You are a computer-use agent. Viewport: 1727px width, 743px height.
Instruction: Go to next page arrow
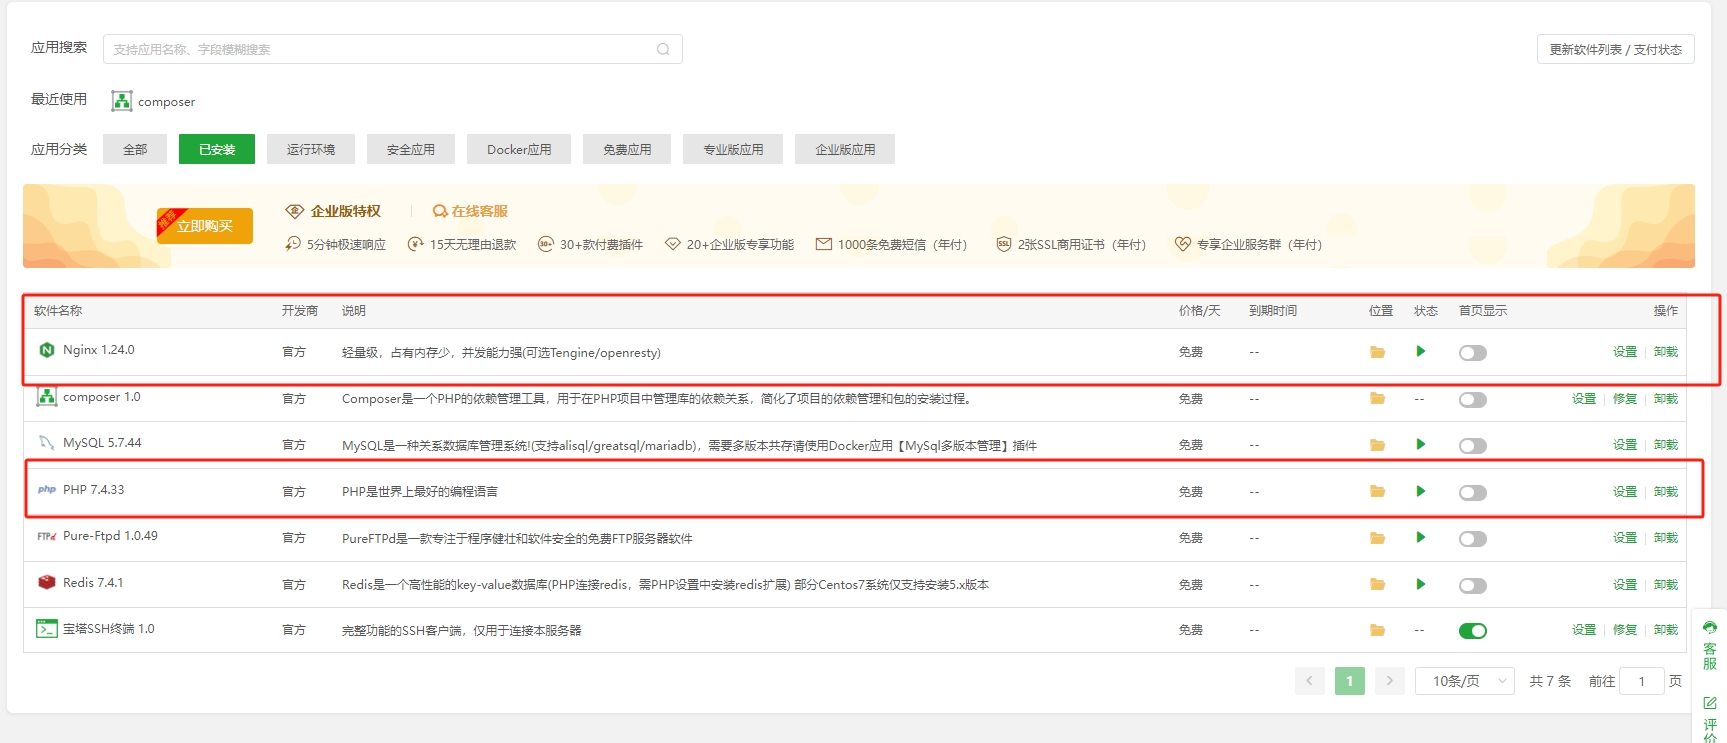(x=1389, y=681)
